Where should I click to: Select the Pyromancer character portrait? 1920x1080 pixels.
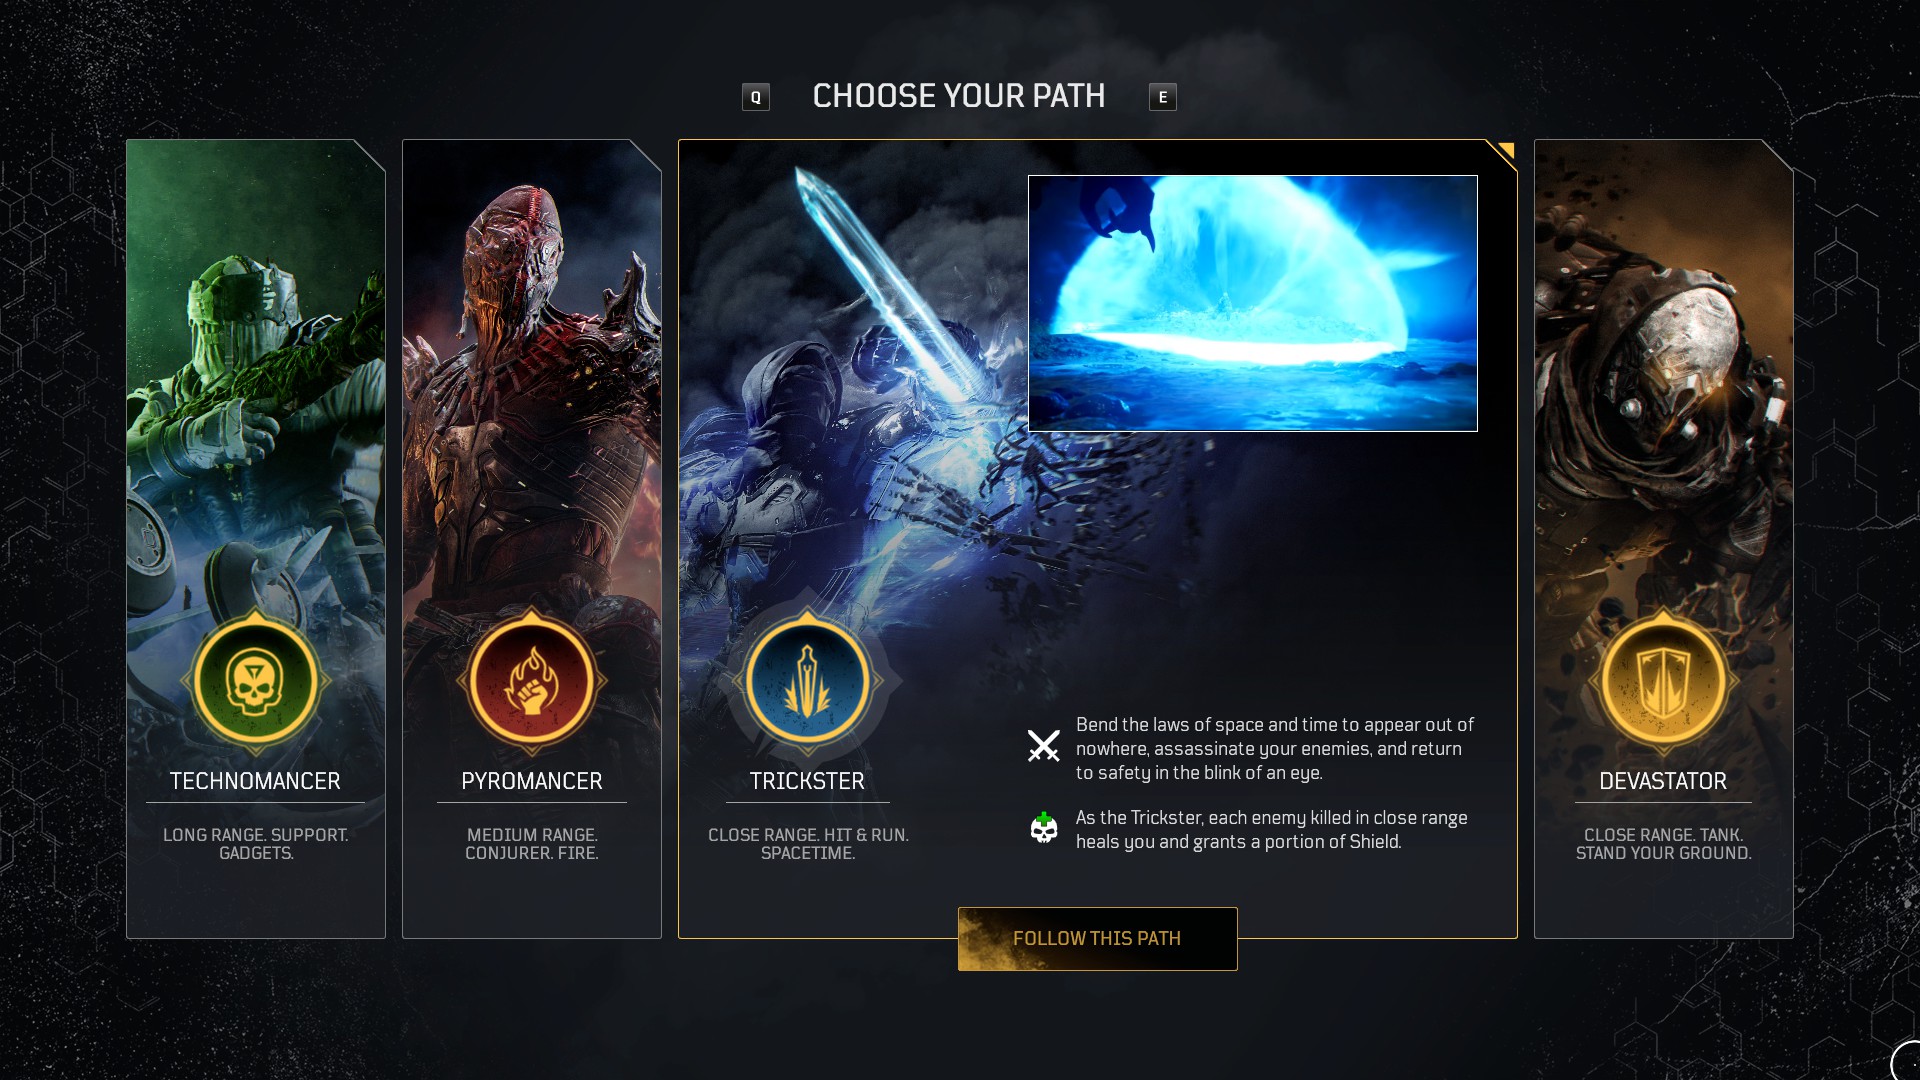pyautogui.click(x=532, y=400)
